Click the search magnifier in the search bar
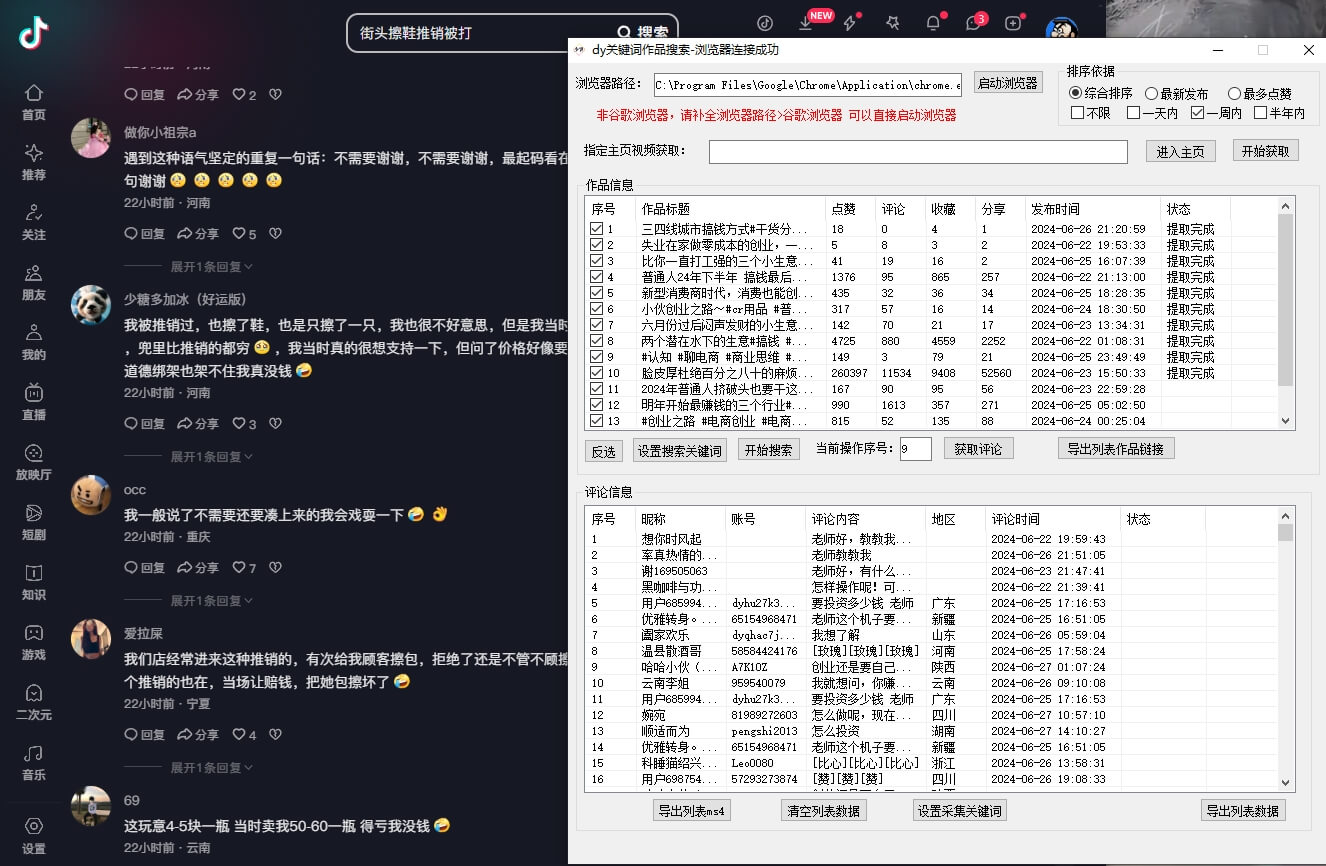The height and width of the screenshot is (866, 1326). [x=623, y=31]
